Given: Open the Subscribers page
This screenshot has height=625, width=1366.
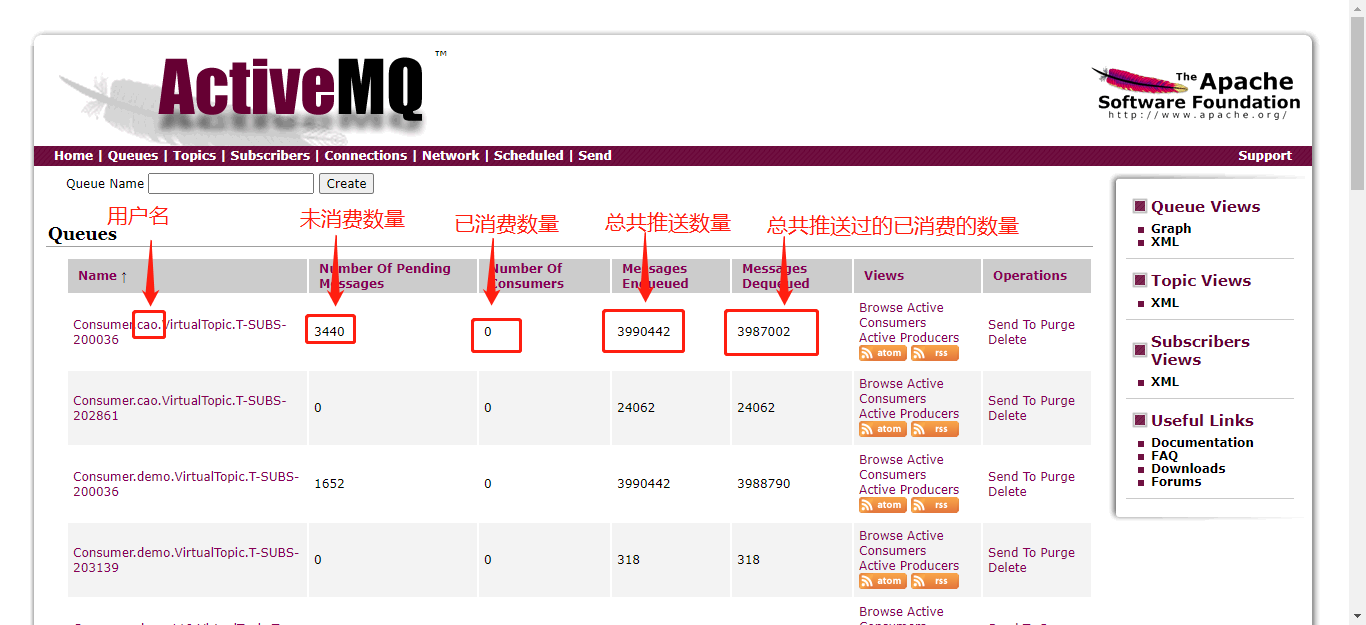Looking at the screenshot, I should [x=270, y=156].
